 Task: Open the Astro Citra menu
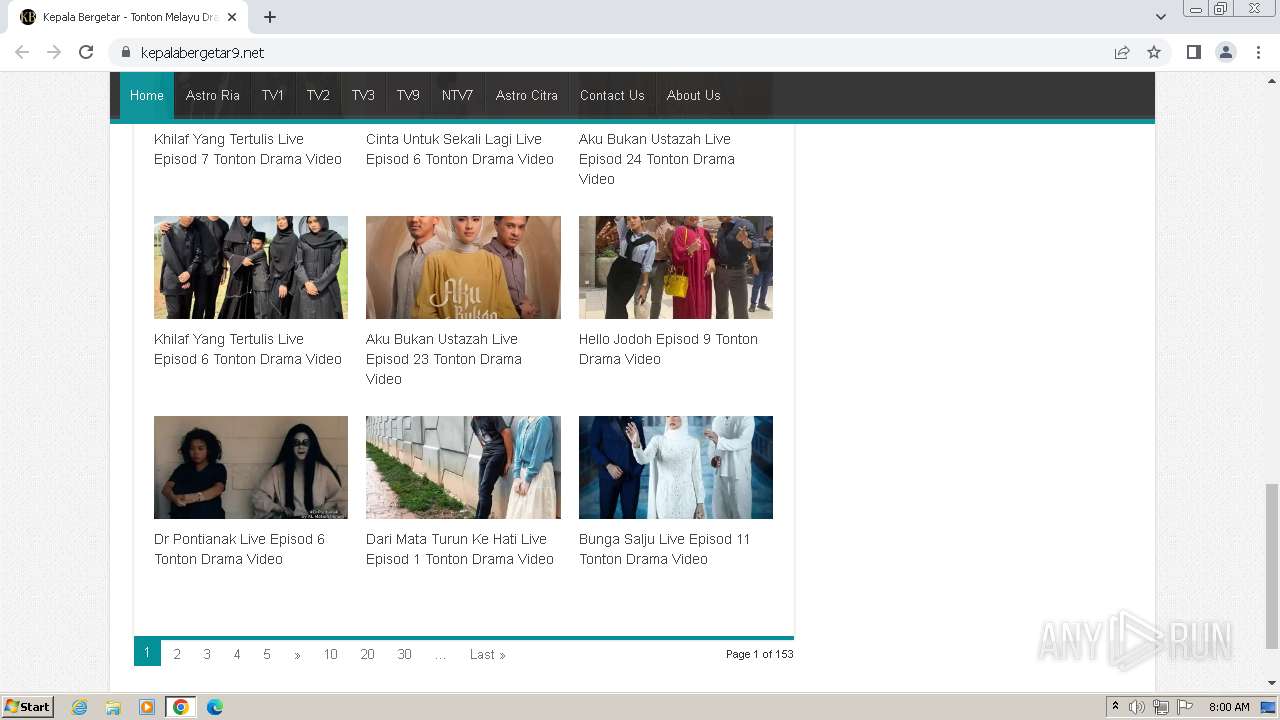pos(527,95)
